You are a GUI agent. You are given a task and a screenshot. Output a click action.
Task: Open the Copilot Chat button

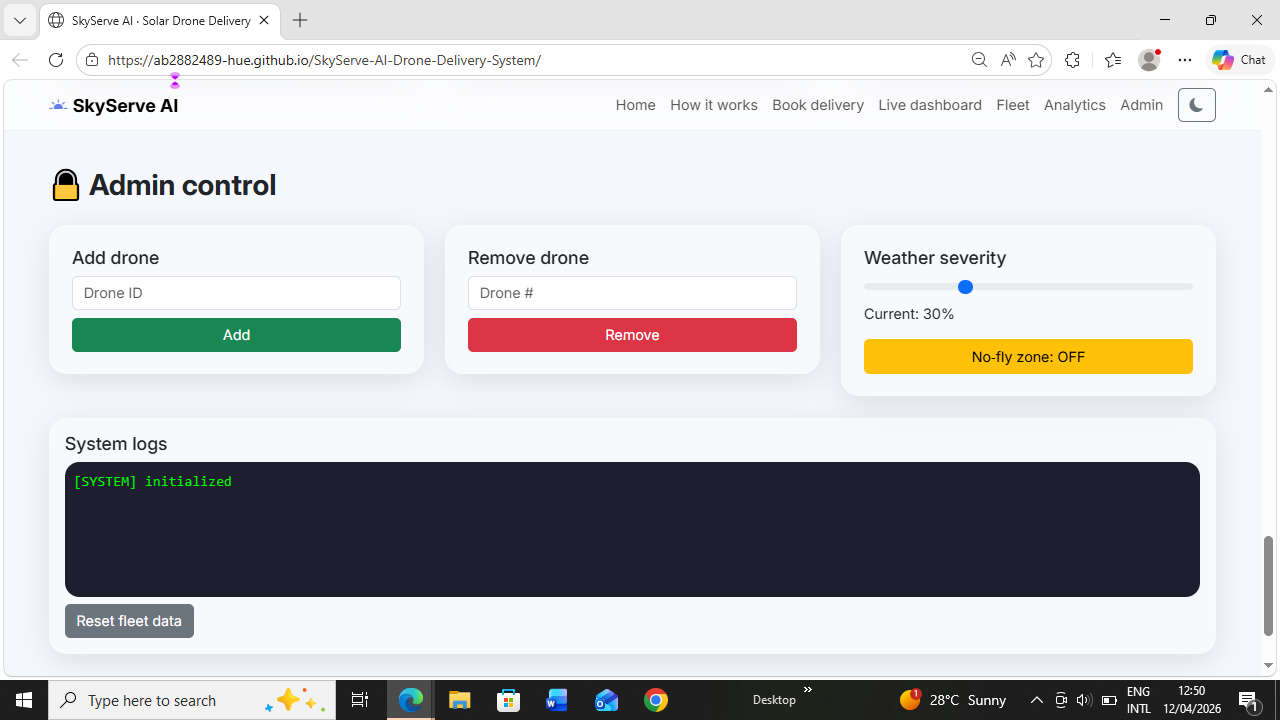pyautogui.click(x=1239, y=60)
